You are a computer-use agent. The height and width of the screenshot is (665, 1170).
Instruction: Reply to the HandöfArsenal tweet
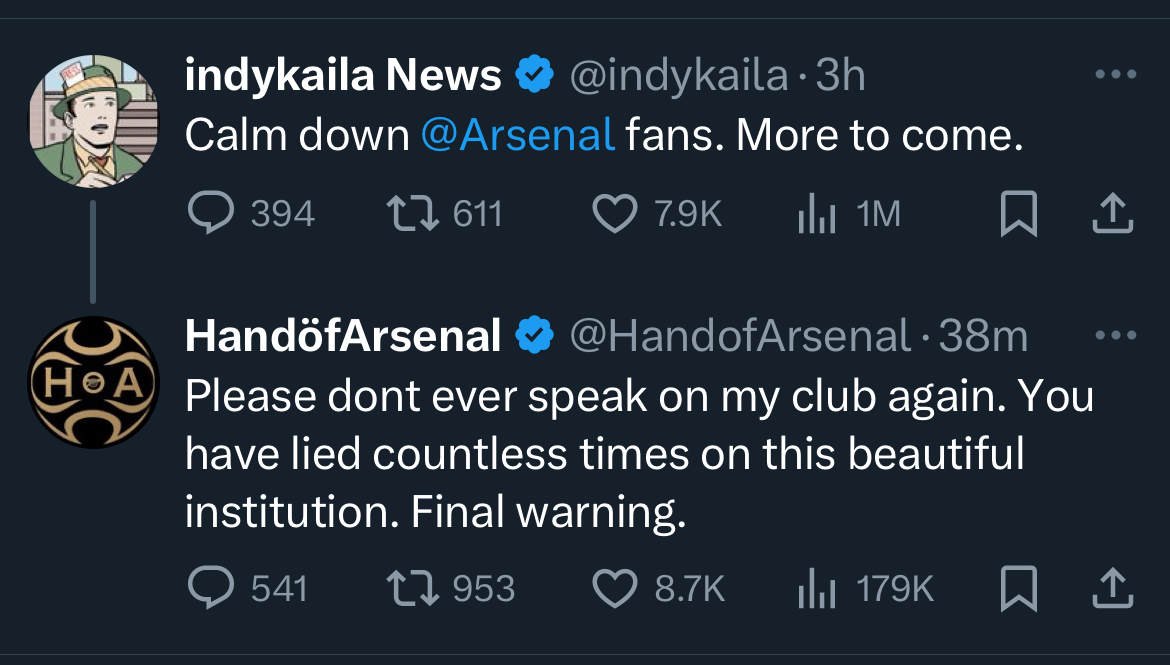(x=210, y=589)
